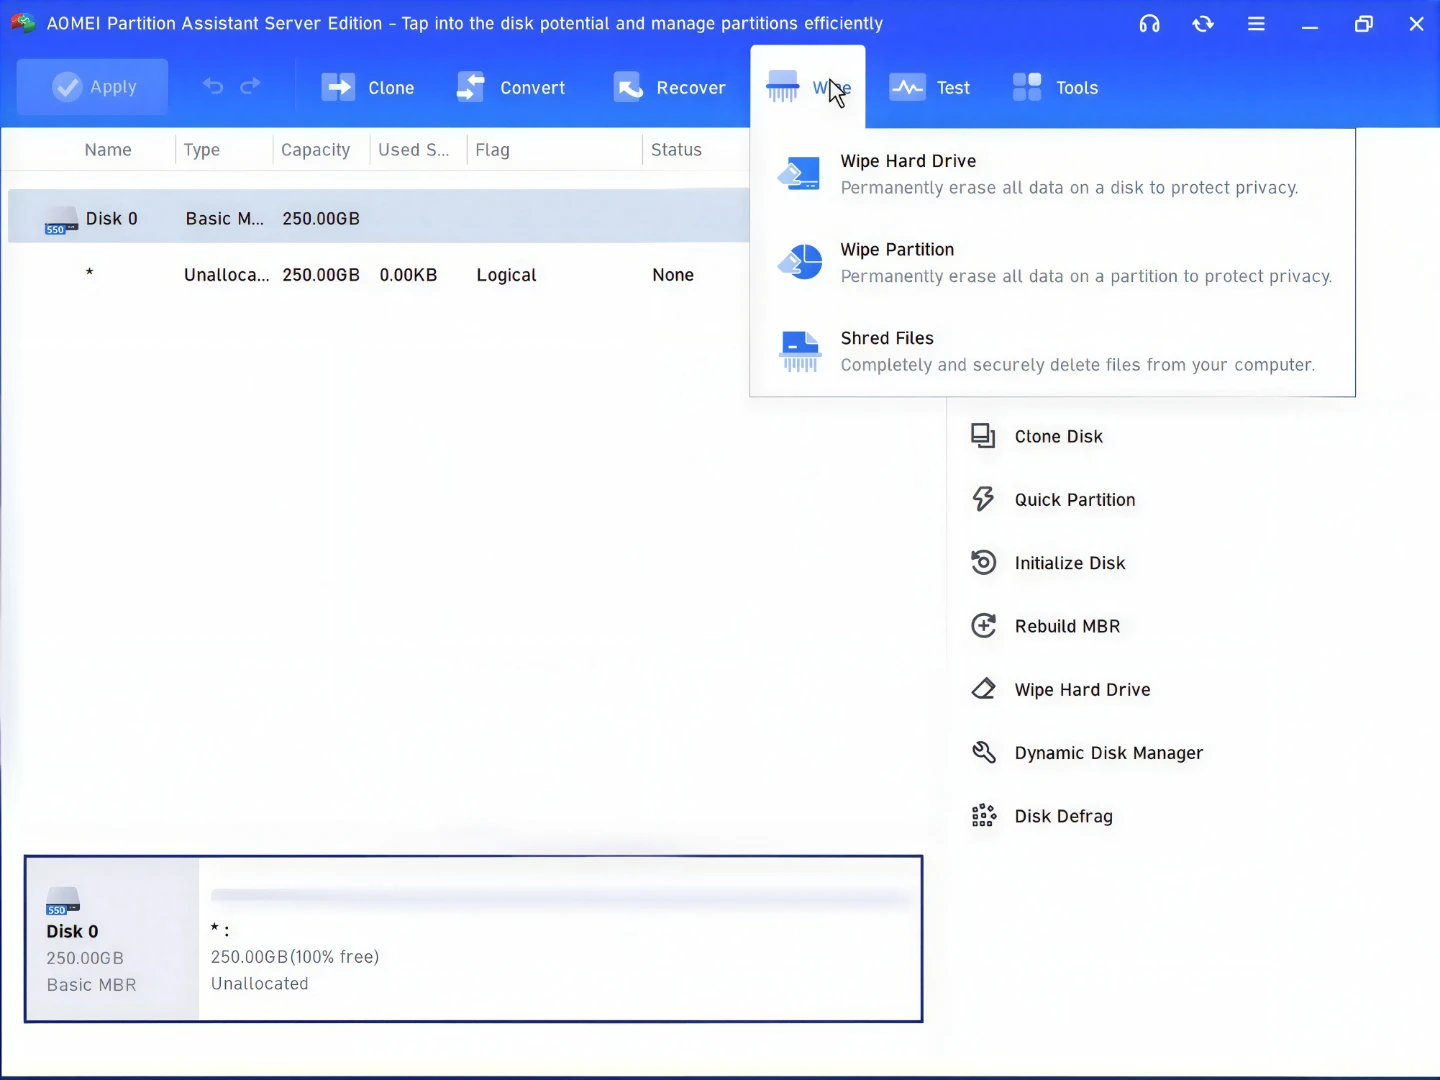Open the Convert menu

511,88
